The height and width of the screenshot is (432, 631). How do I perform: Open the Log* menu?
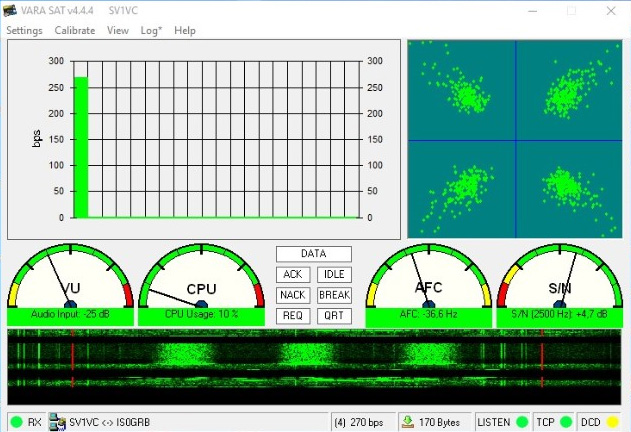151,31
